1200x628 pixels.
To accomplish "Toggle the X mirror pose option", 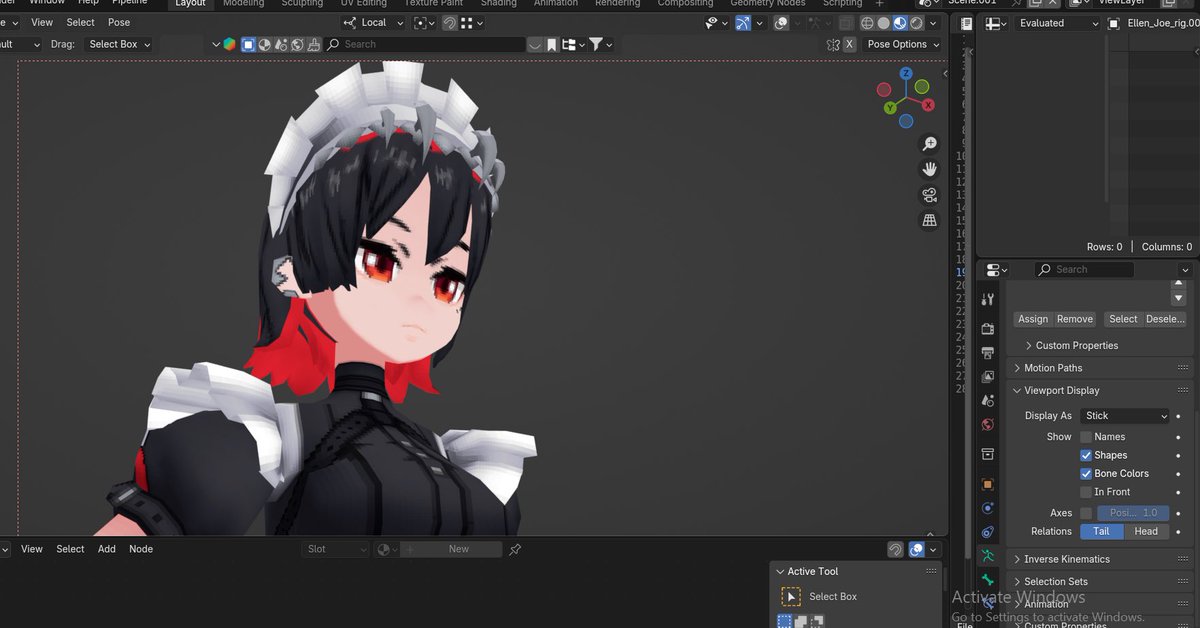I will tap(849, 44).
